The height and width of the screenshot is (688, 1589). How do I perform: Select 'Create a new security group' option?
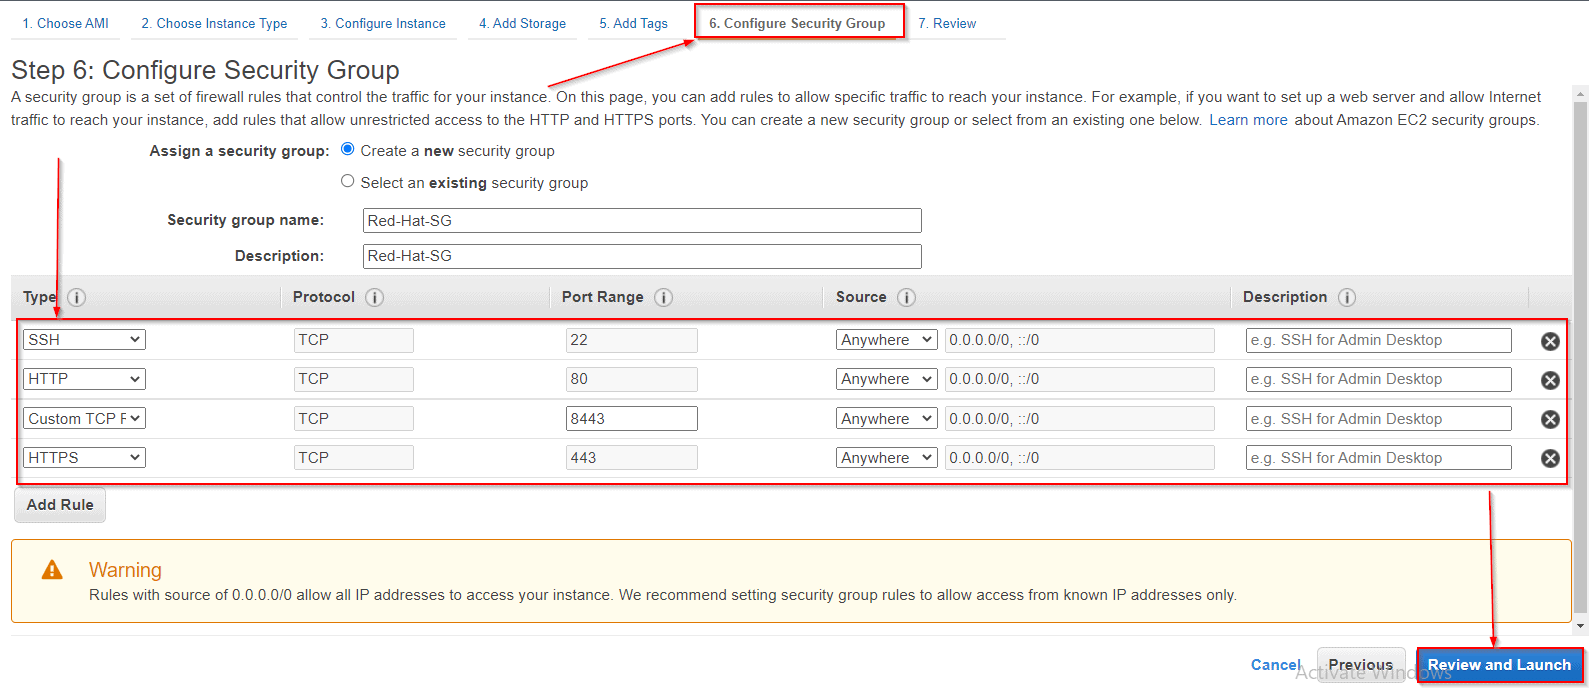click(348, 149)
